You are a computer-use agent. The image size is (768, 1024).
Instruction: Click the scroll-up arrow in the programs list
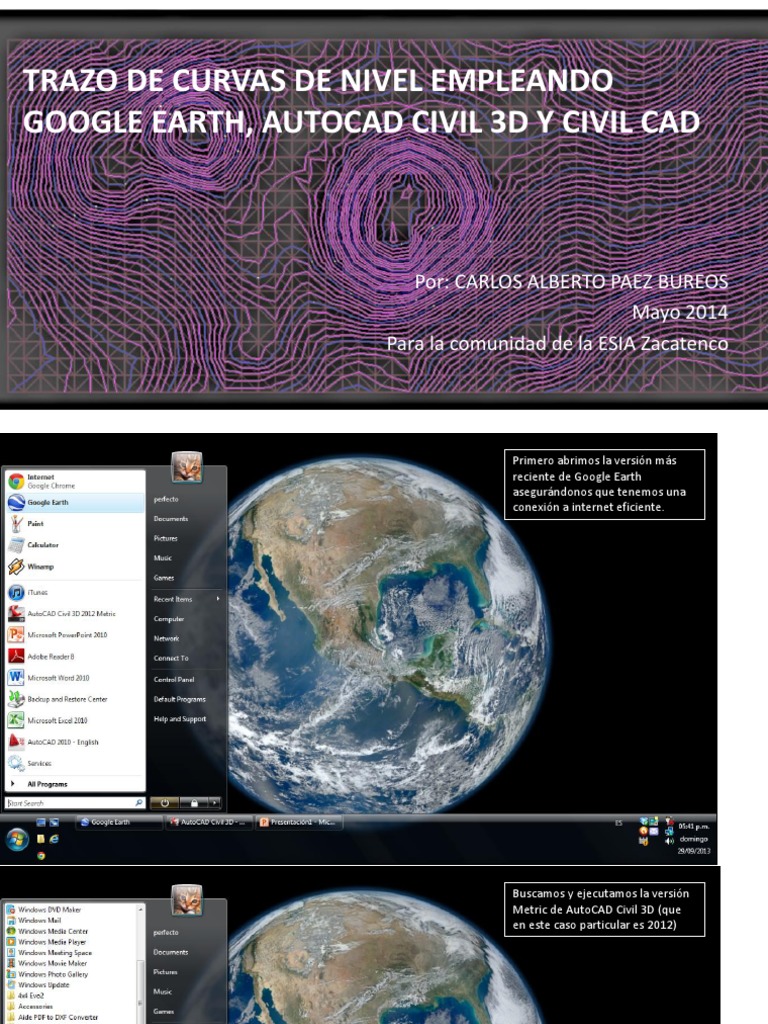[x=140, y=909]
